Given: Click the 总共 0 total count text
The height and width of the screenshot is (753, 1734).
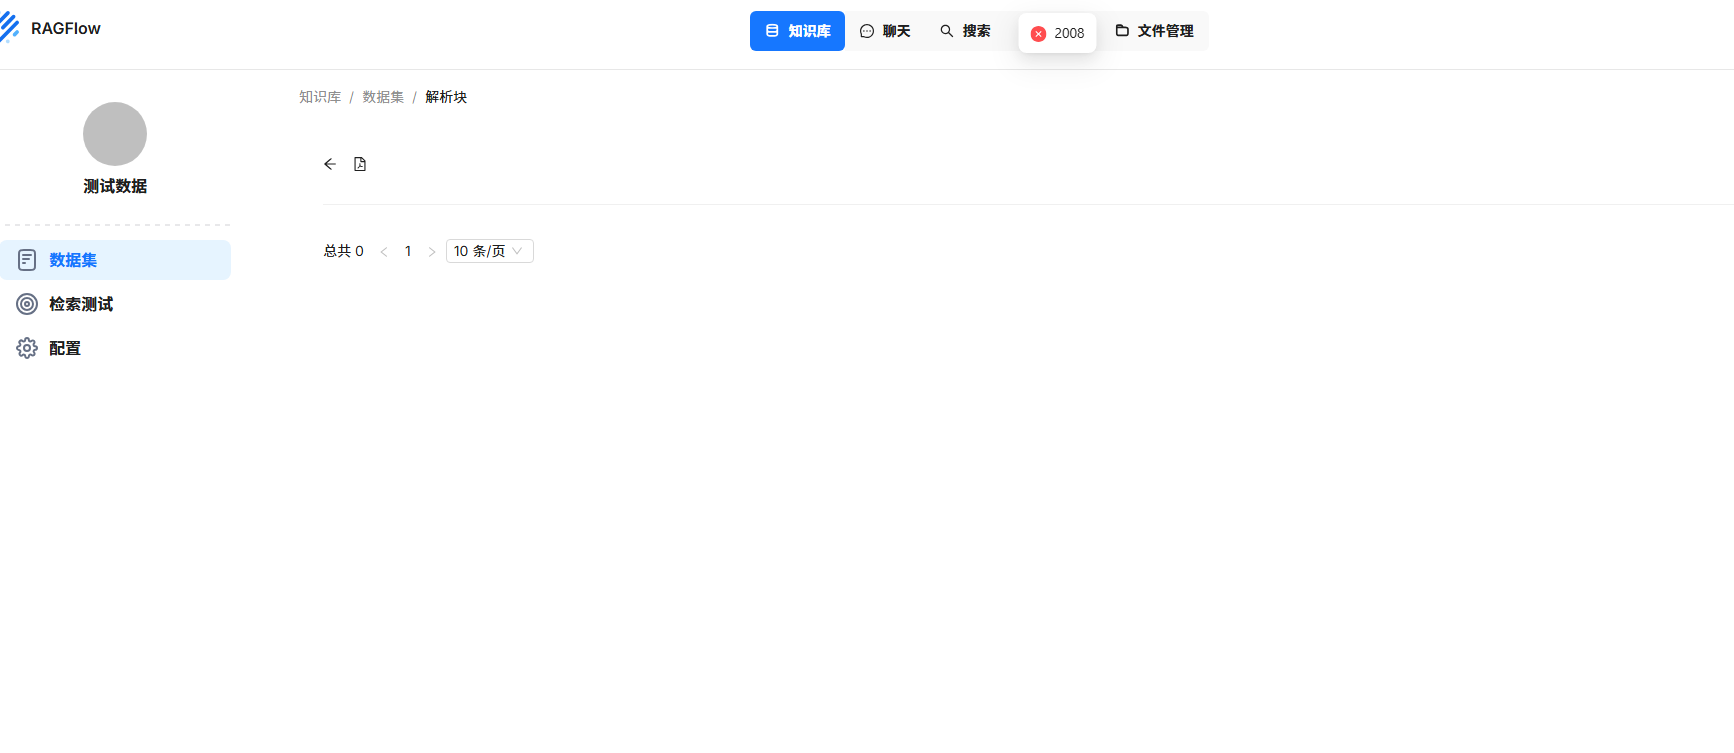Looking at the screenshot, I should [343, 251].
